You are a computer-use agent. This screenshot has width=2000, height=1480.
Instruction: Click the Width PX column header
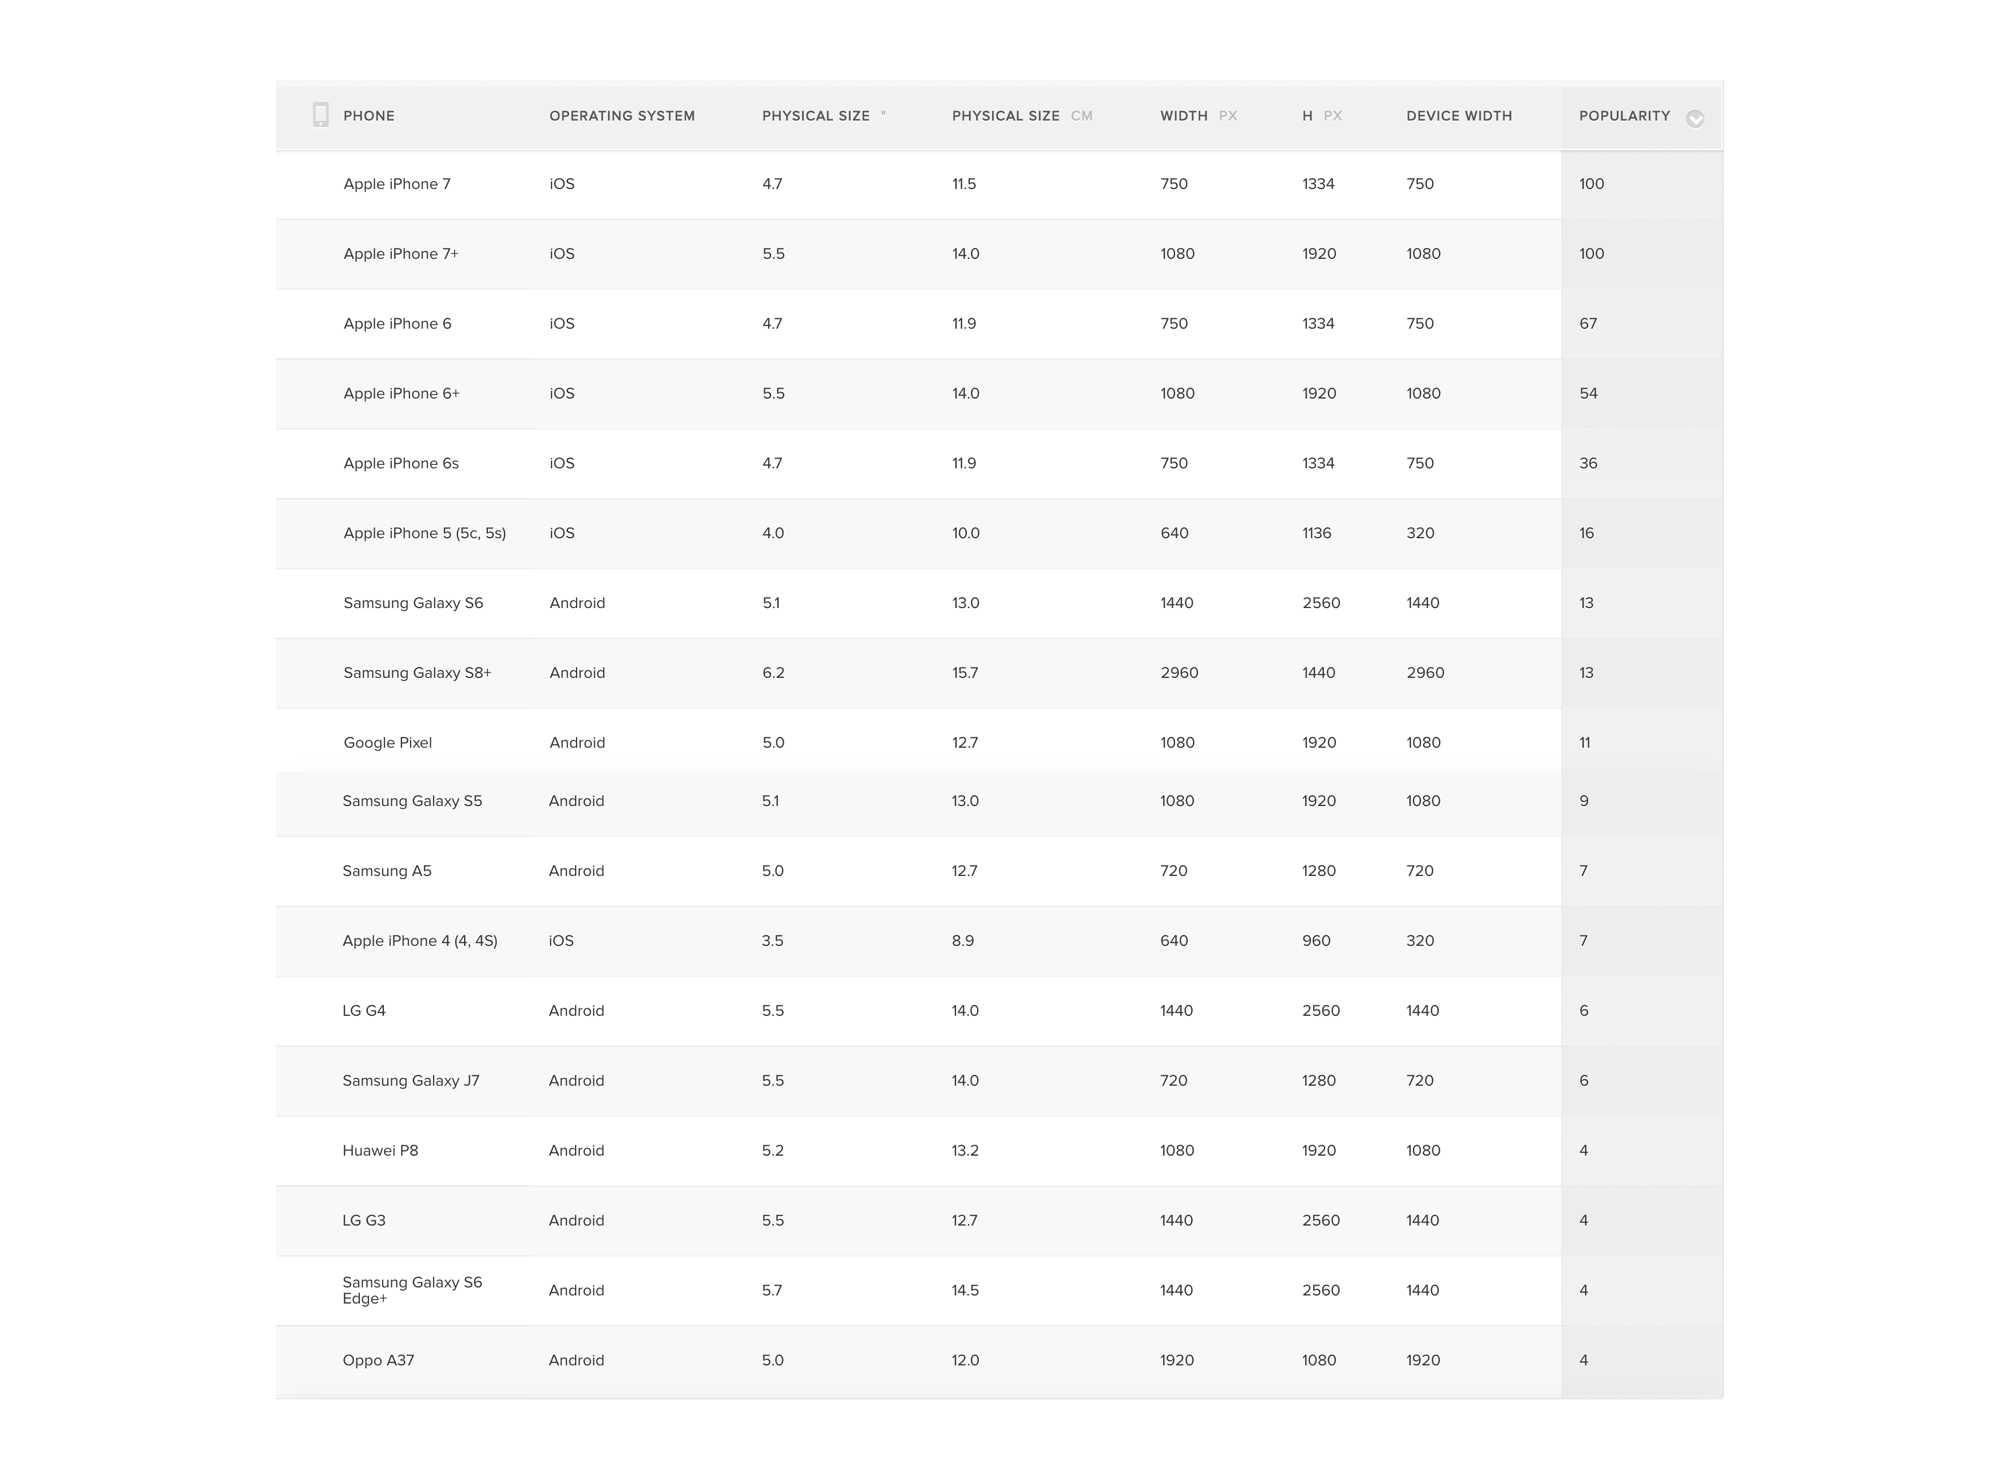tap(1198, 116)
